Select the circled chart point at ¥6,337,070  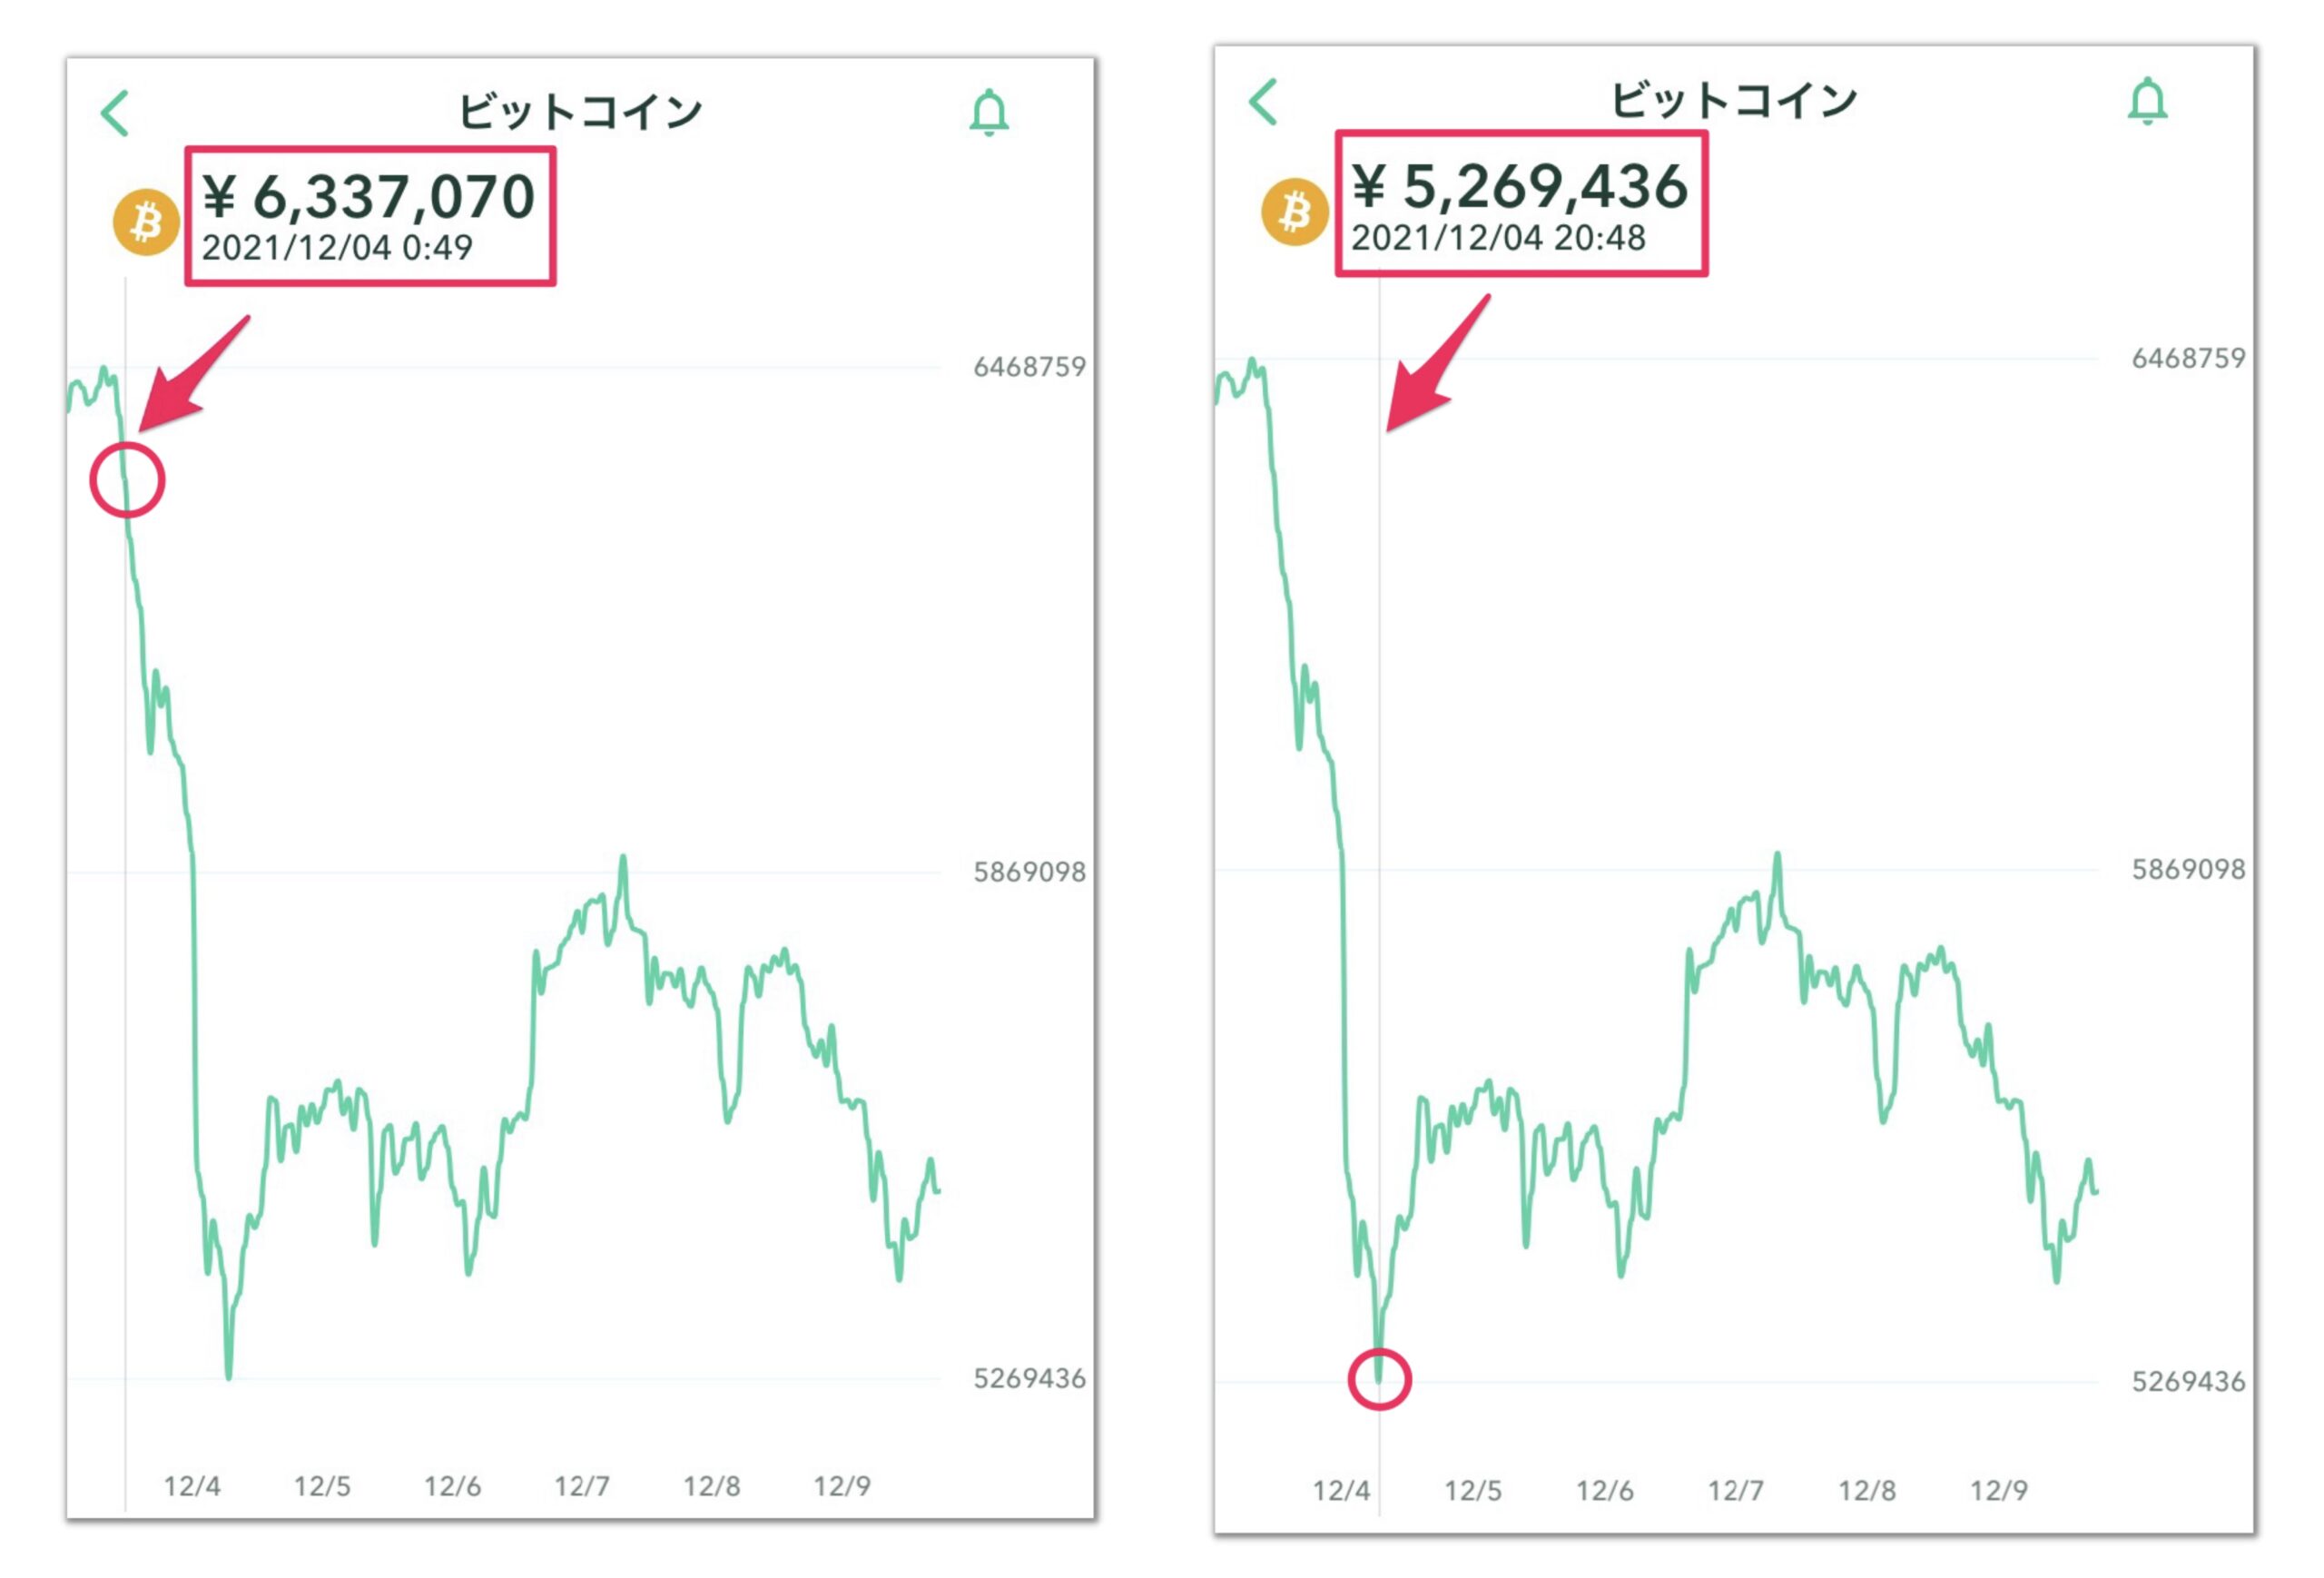127,480
